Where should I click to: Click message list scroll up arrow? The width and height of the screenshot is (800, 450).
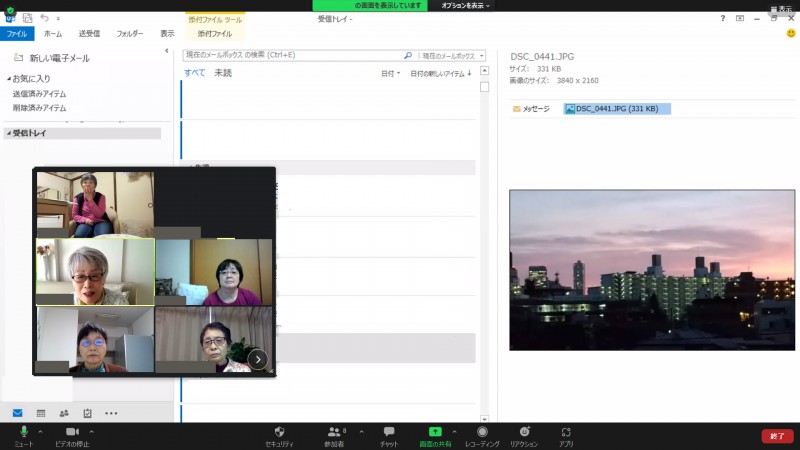click(x=485, y=70)
